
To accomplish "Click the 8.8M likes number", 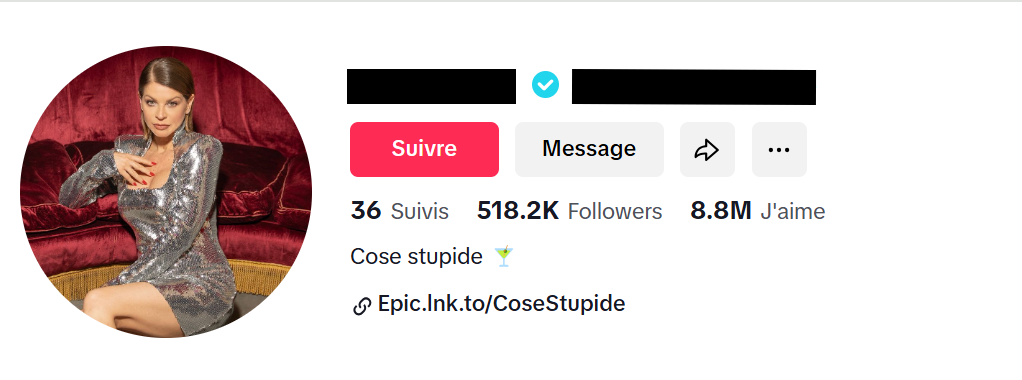I will point(721,211).
